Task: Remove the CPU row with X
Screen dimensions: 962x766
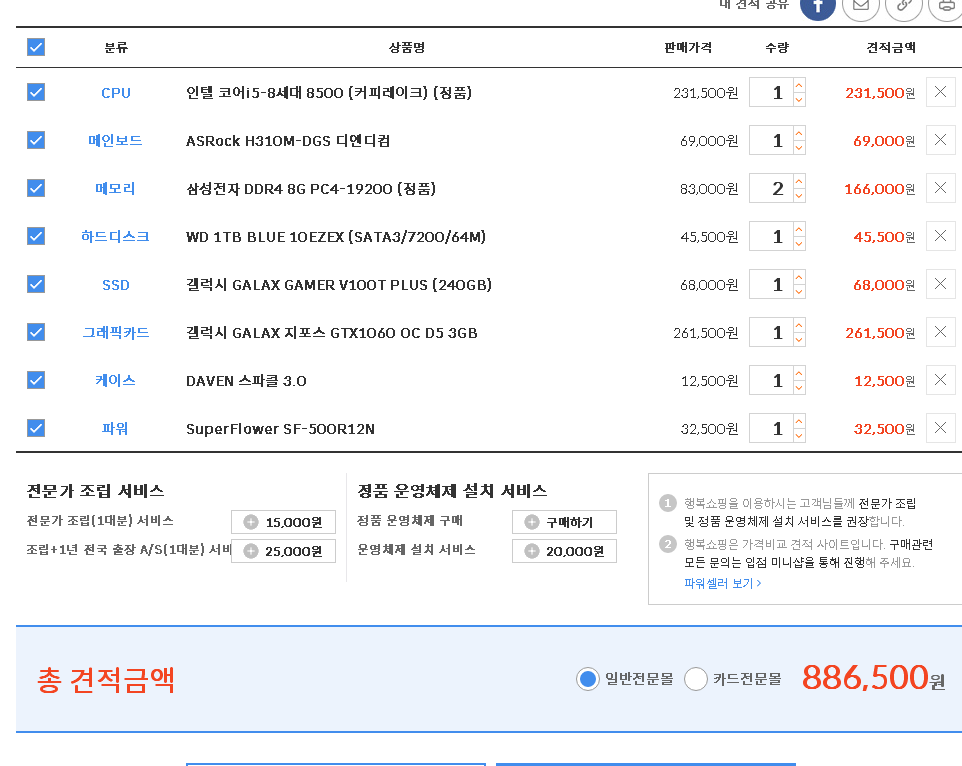Action: (940, 92)
